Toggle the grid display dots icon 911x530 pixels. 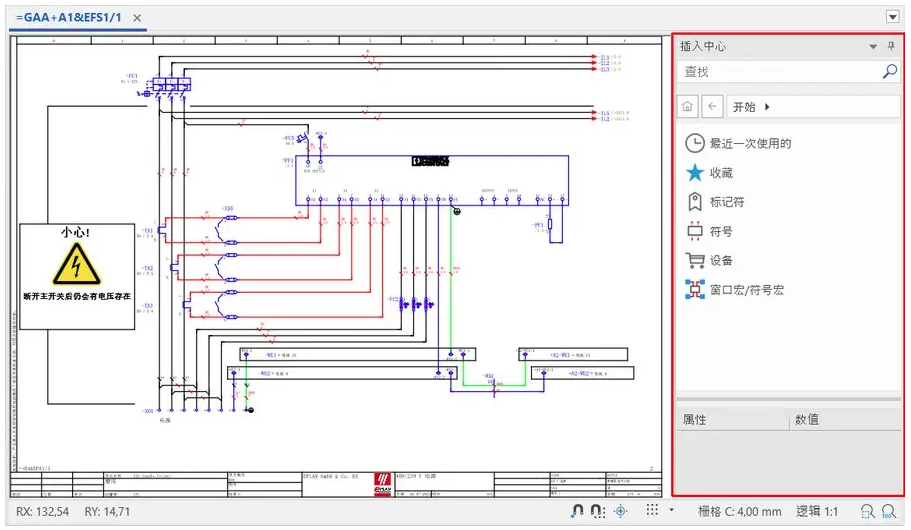[x=652, y=510]
